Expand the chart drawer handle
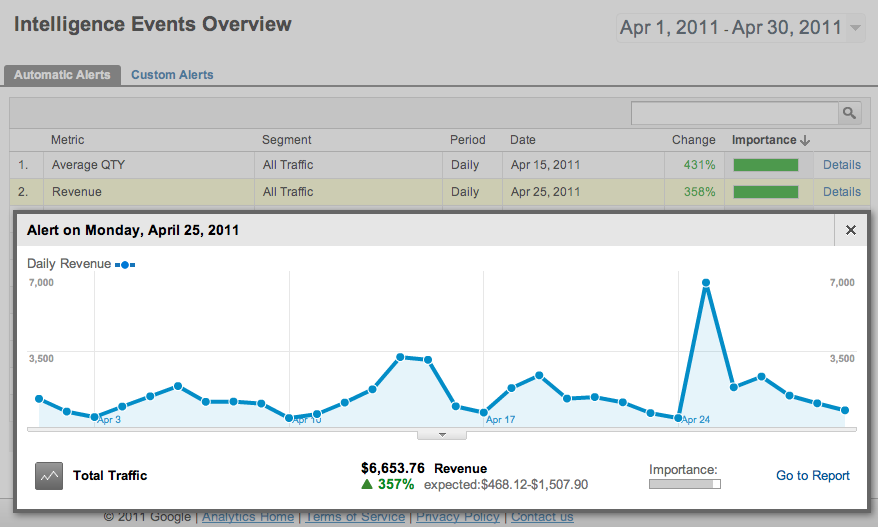Image resolution: width=878 pixels, height=527 pixels. [442, 435]
